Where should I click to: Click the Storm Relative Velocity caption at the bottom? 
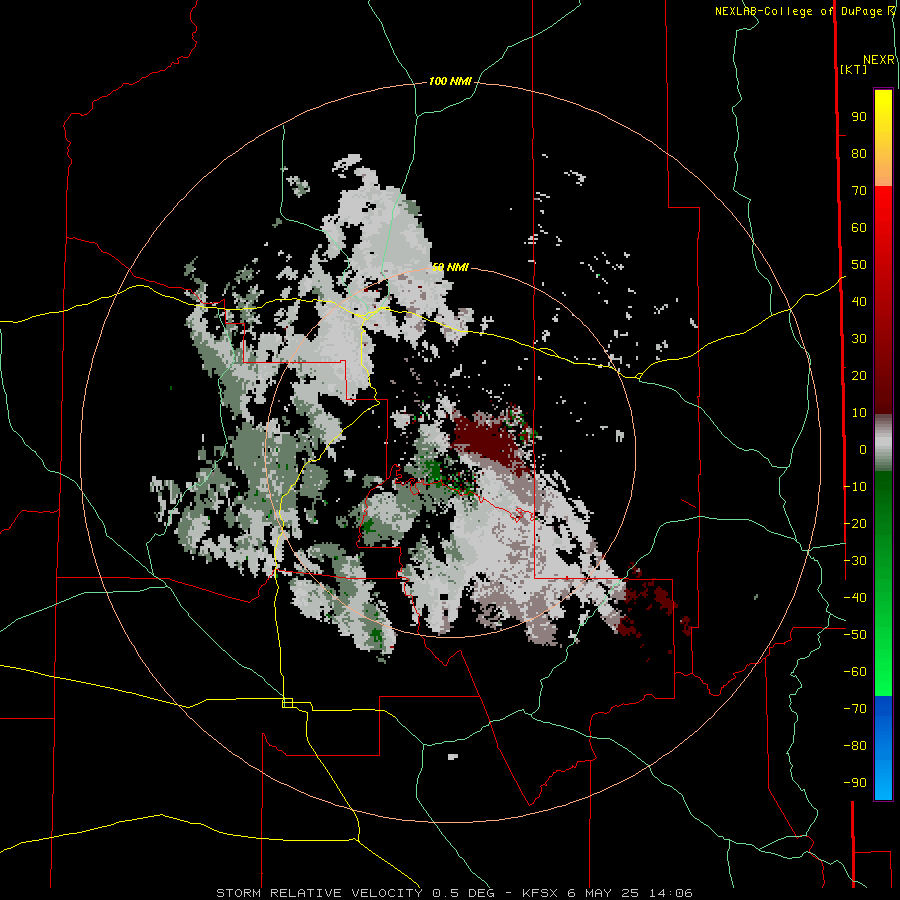[x=454, y=893]
